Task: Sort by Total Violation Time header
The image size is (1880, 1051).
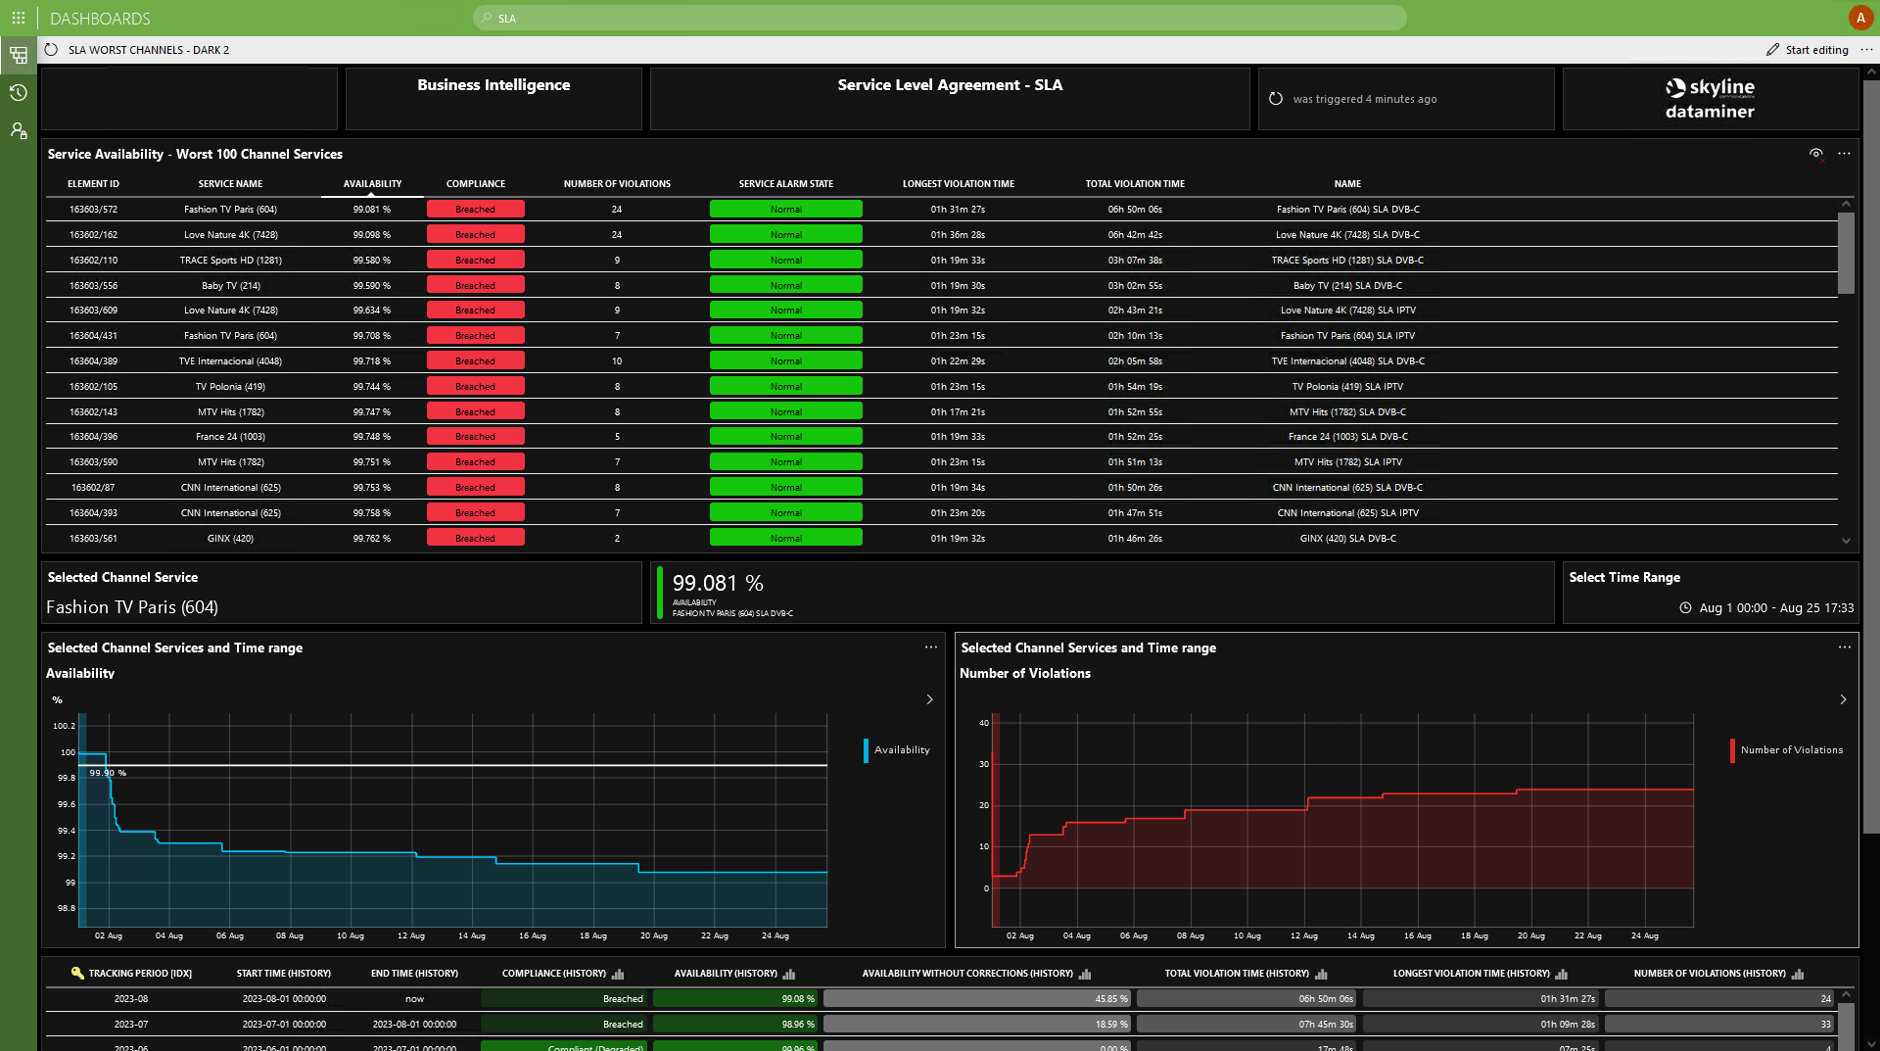Action: click(1135, 184)
